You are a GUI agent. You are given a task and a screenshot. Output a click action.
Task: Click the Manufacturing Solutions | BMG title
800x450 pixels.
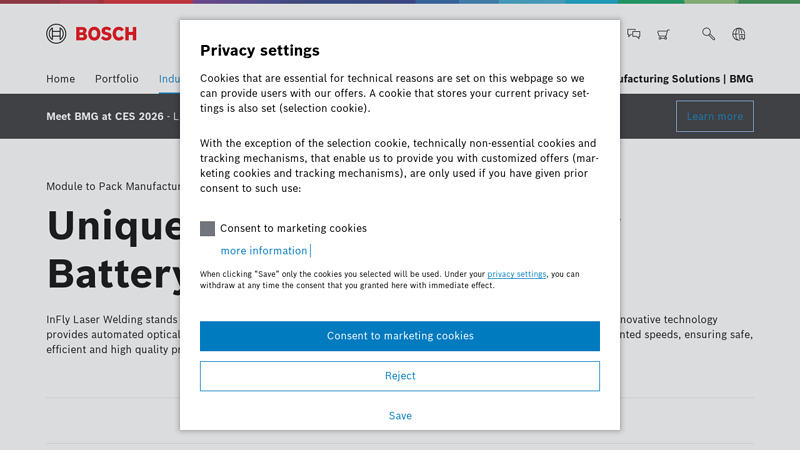(687, 79)
